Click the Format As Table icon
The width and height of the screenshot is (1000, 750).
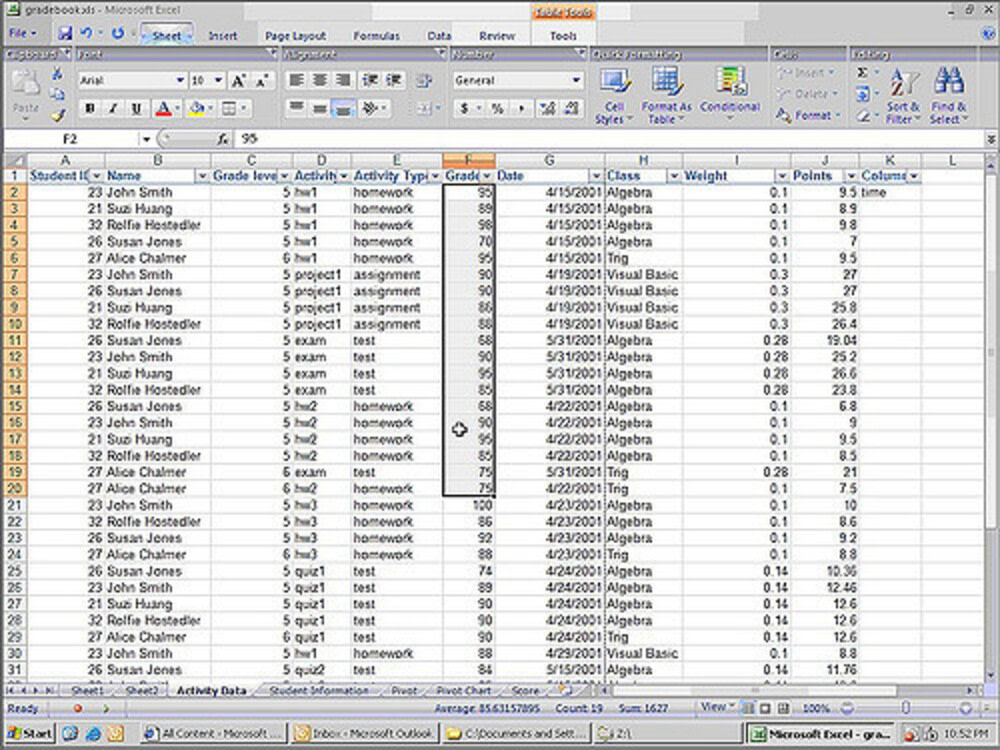pos(665,90)
